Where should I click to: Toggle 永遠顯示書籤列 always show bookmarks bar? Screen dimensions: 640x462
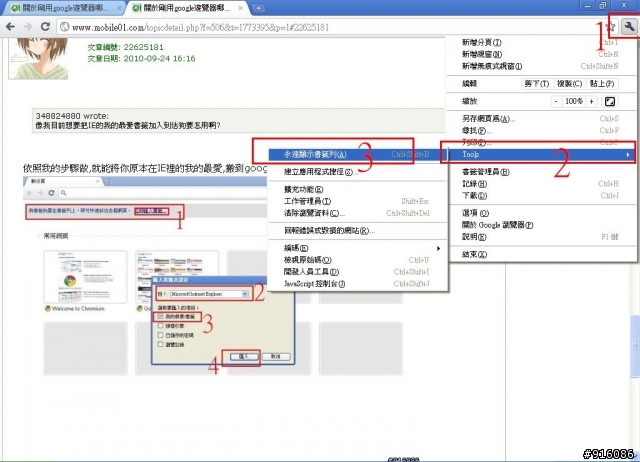[x=358, y=154]
